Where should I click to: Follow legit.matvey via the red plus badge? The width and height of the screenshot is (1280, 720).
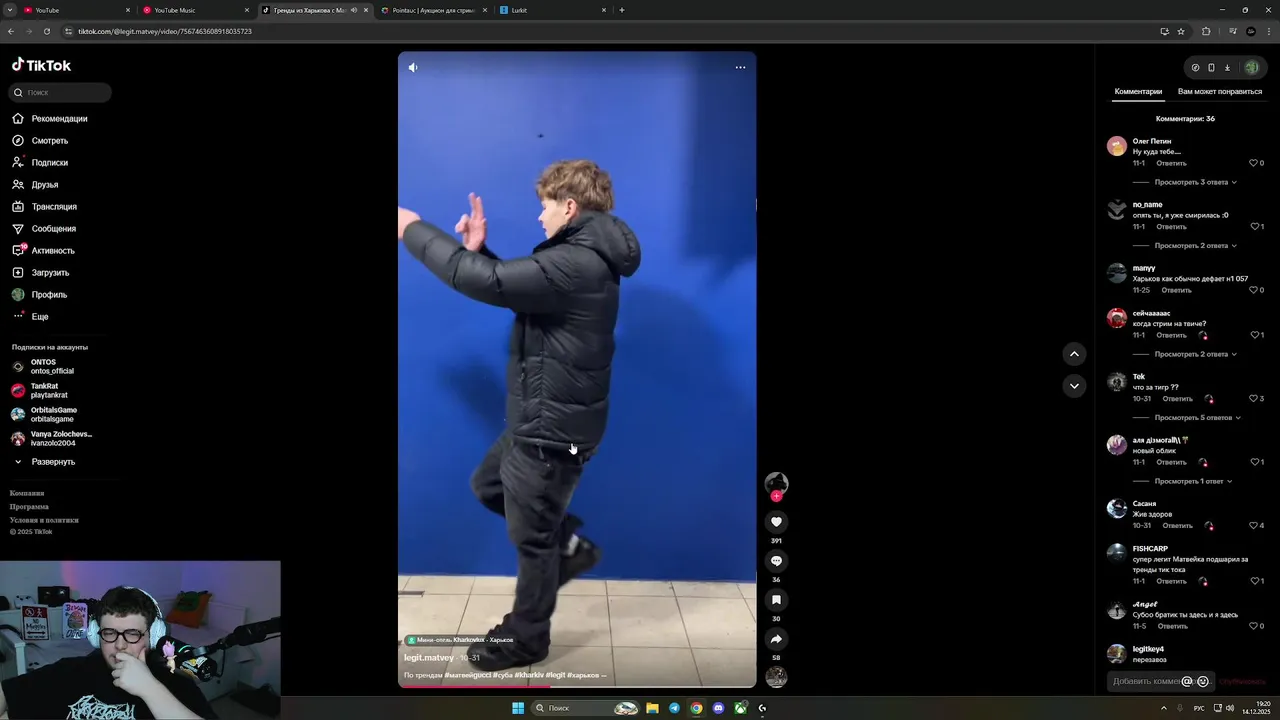point(776,496)
